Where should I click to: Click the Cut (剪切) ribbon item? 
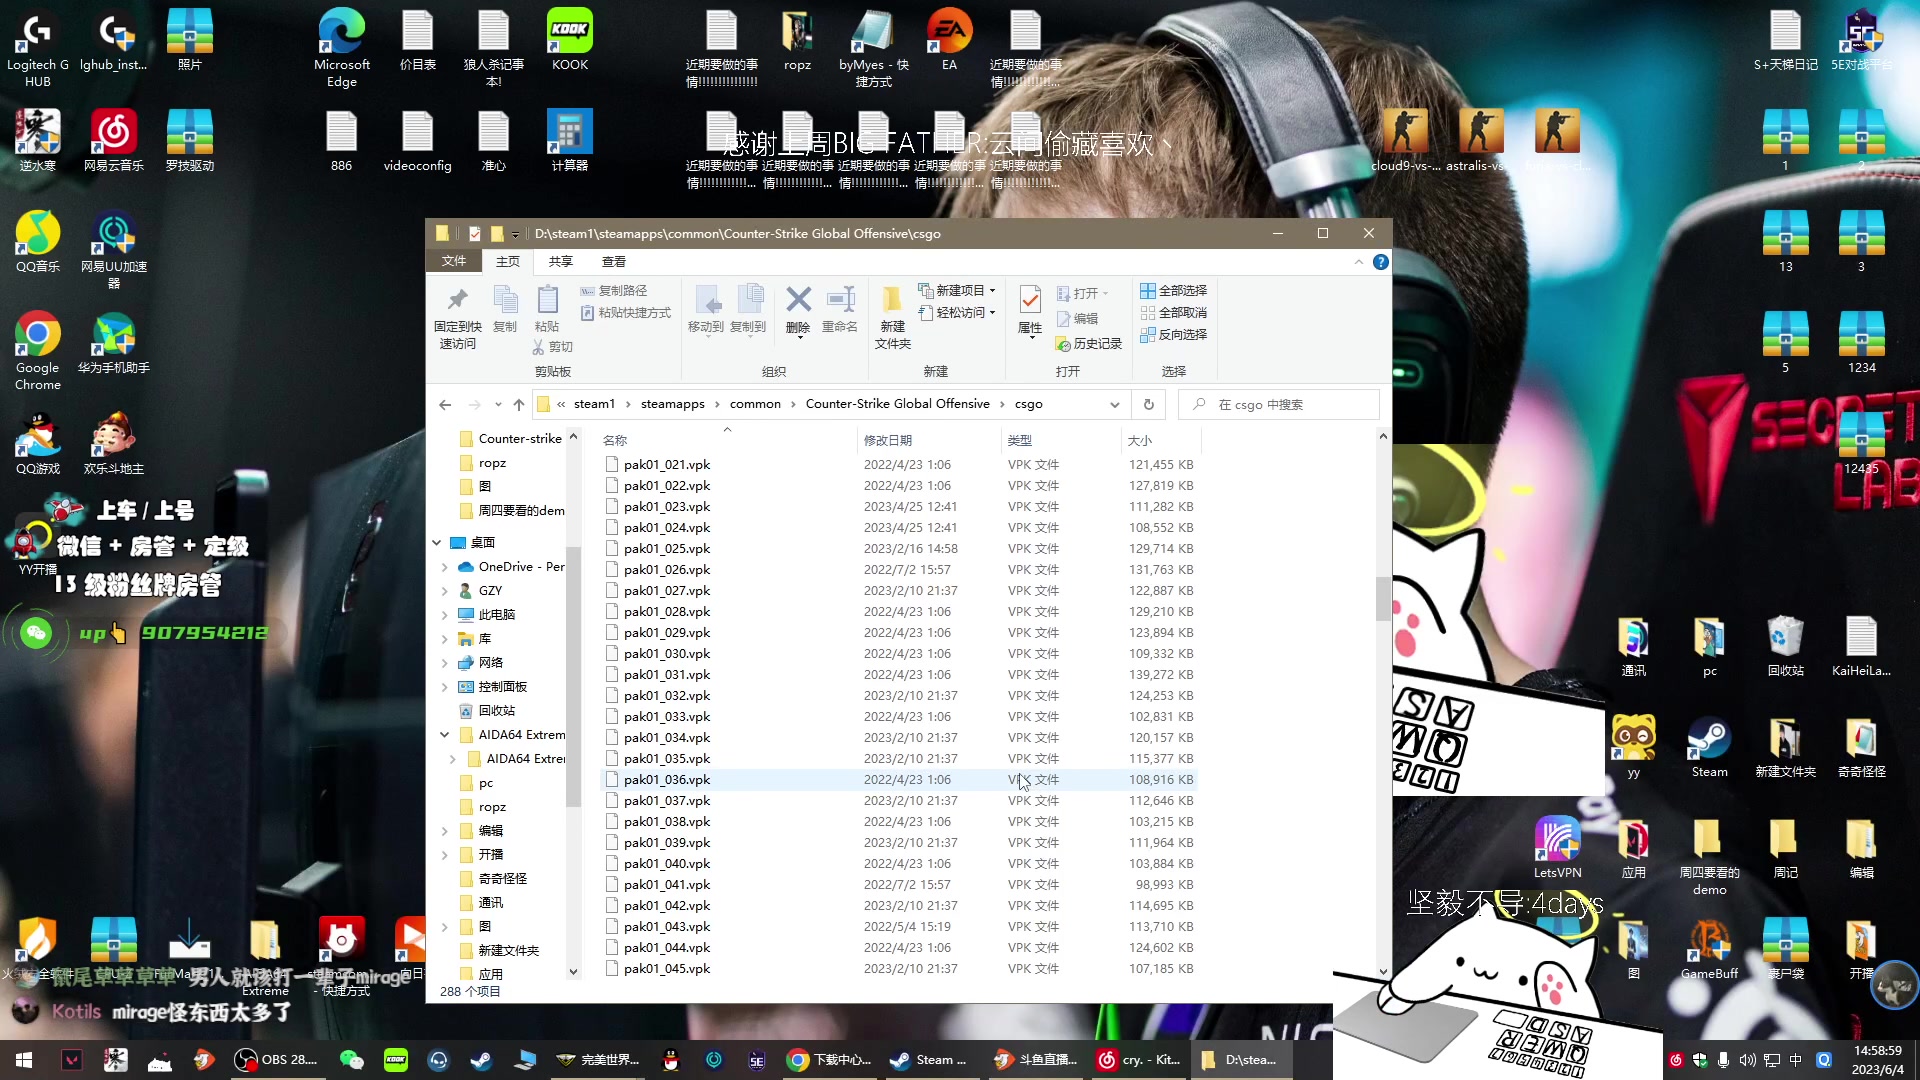coord(553,347)
